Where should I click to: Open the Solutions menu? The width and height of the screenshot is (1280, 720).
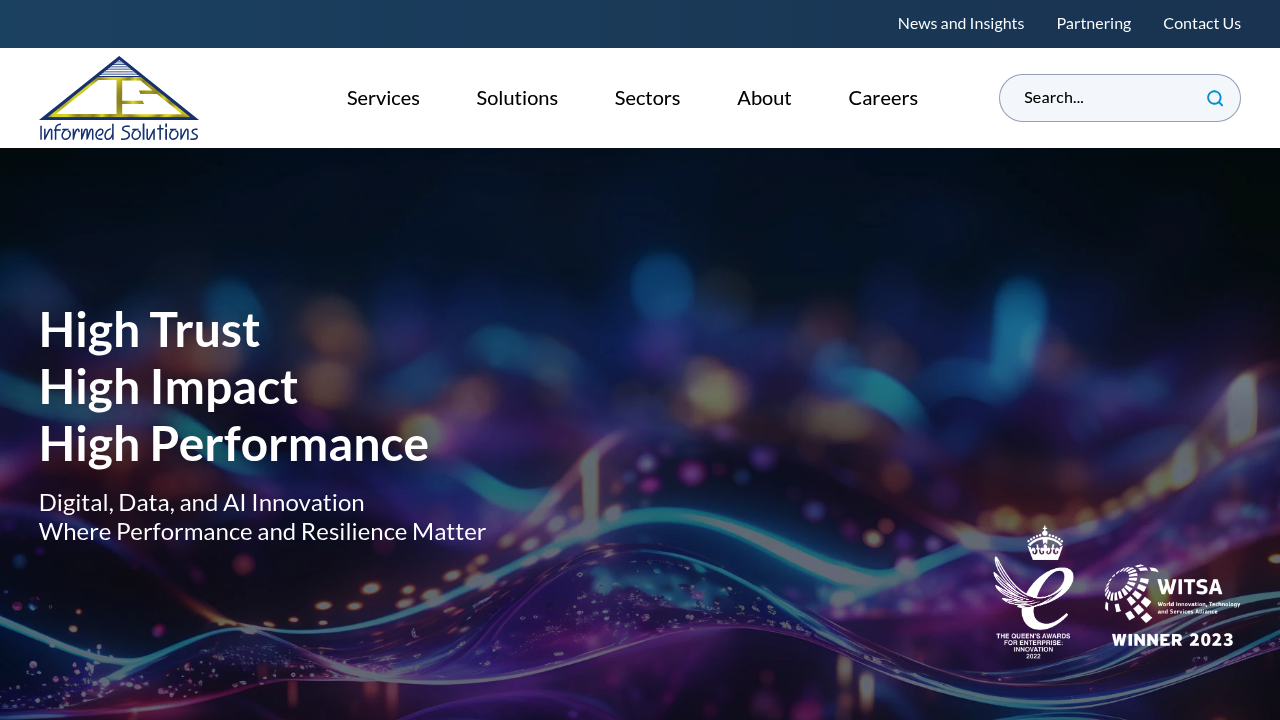click(x=517, y=98)
